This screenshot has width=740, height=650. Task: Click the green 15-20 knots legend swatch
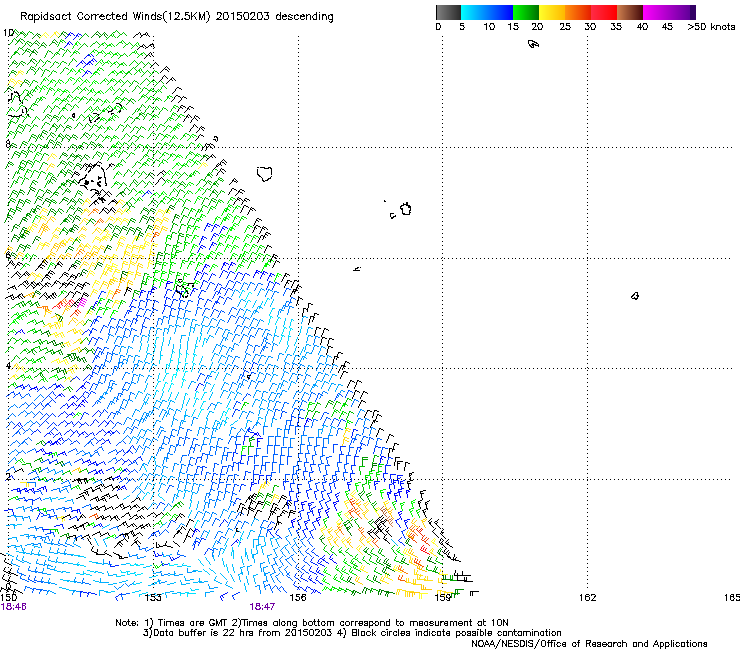pyautogui.click(x=525, y=12)
